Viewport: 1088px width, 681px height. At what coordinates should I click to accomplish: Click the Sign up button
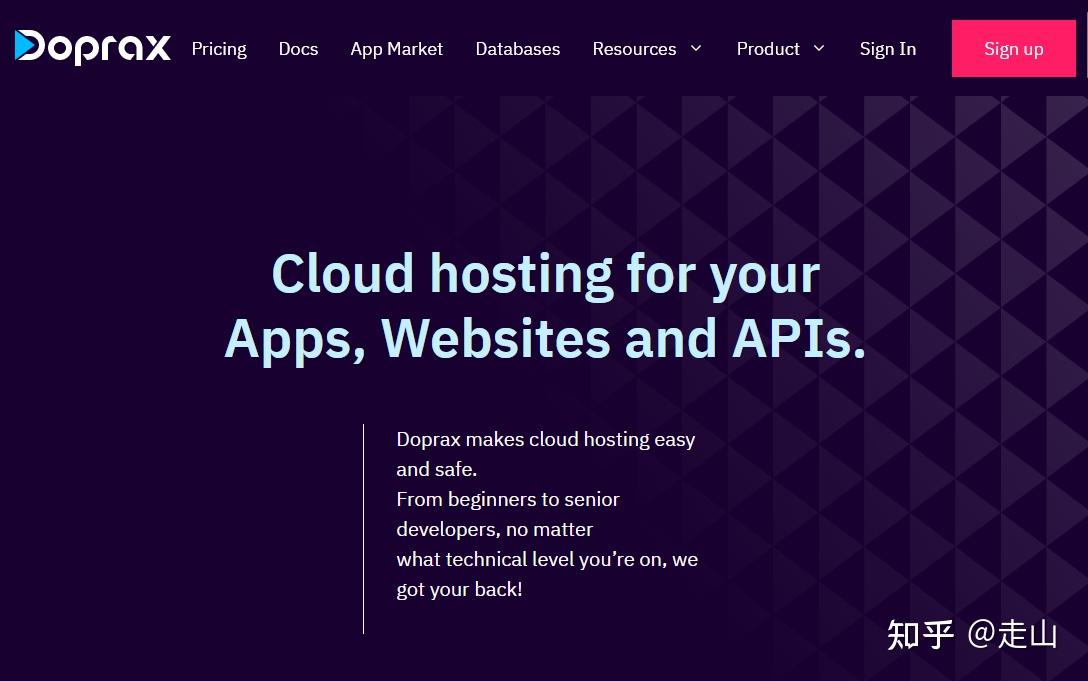1014,49
